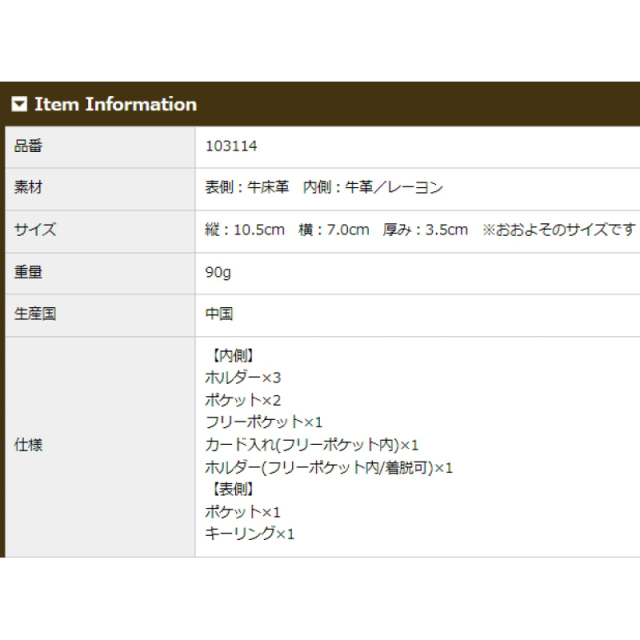Click the 重量 label cell
The image size is (640, 640).
click(x=100, y=273)
